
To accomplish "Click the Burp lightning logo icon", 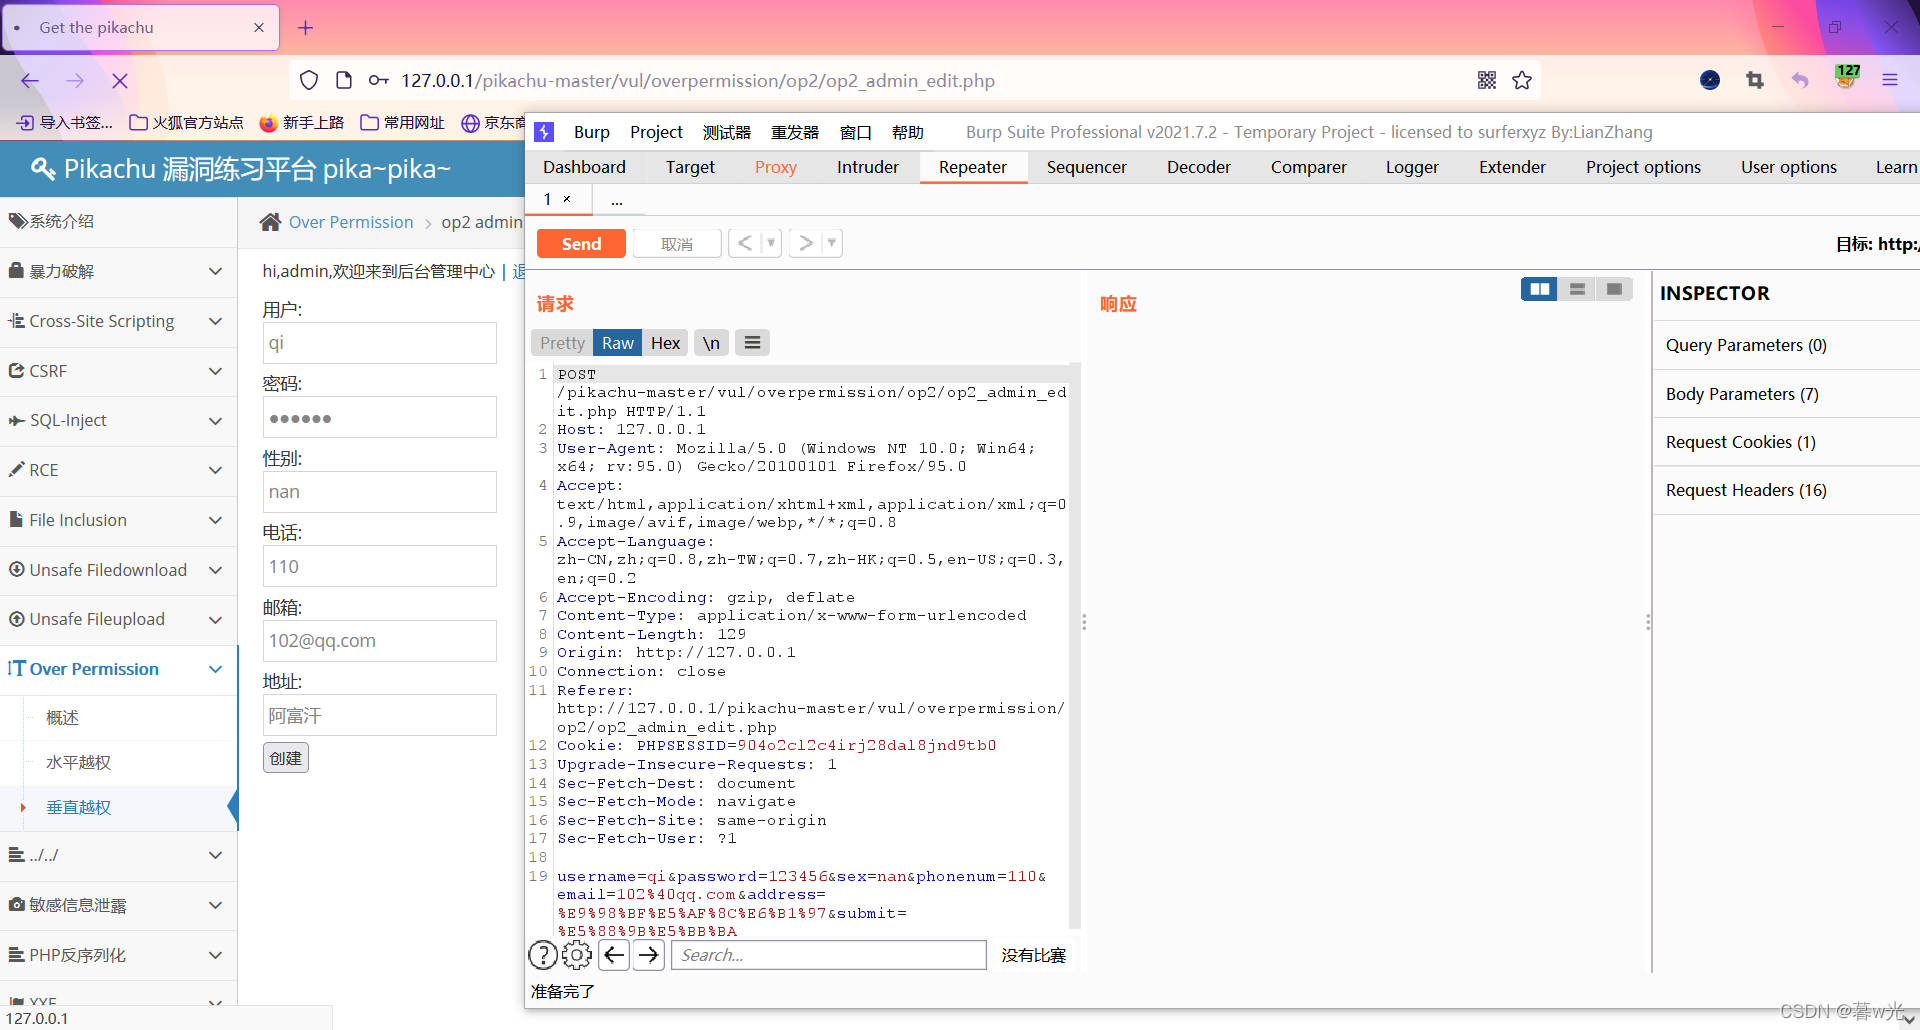I will pos(544,132).
